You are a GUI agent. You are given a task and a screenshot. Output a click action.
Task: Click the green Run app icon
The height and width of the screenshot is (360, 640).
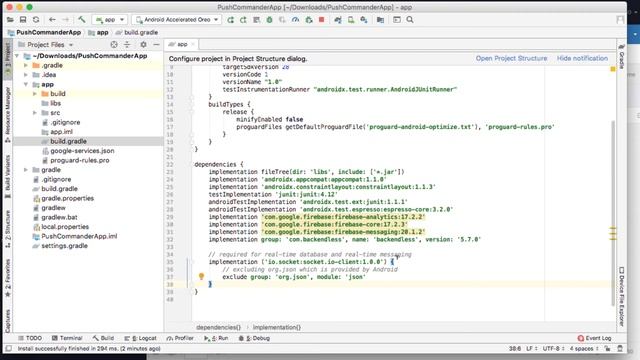click(231, 20)
